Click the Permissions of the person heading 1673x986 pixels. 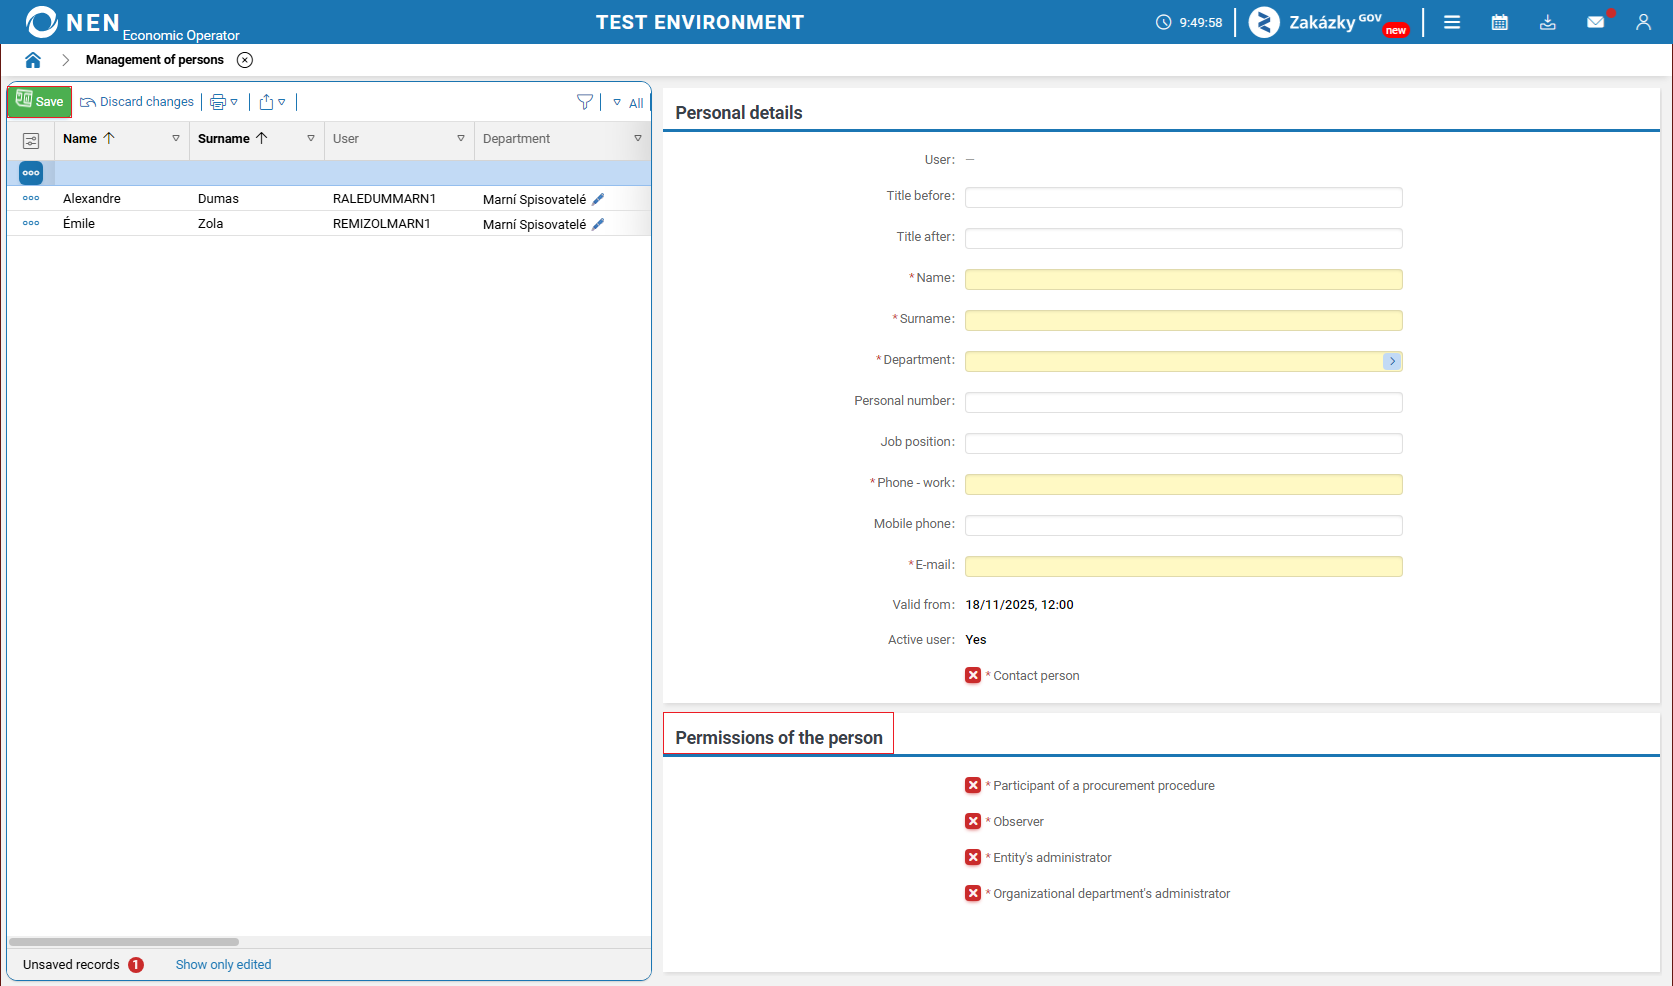tap(779, 738)
